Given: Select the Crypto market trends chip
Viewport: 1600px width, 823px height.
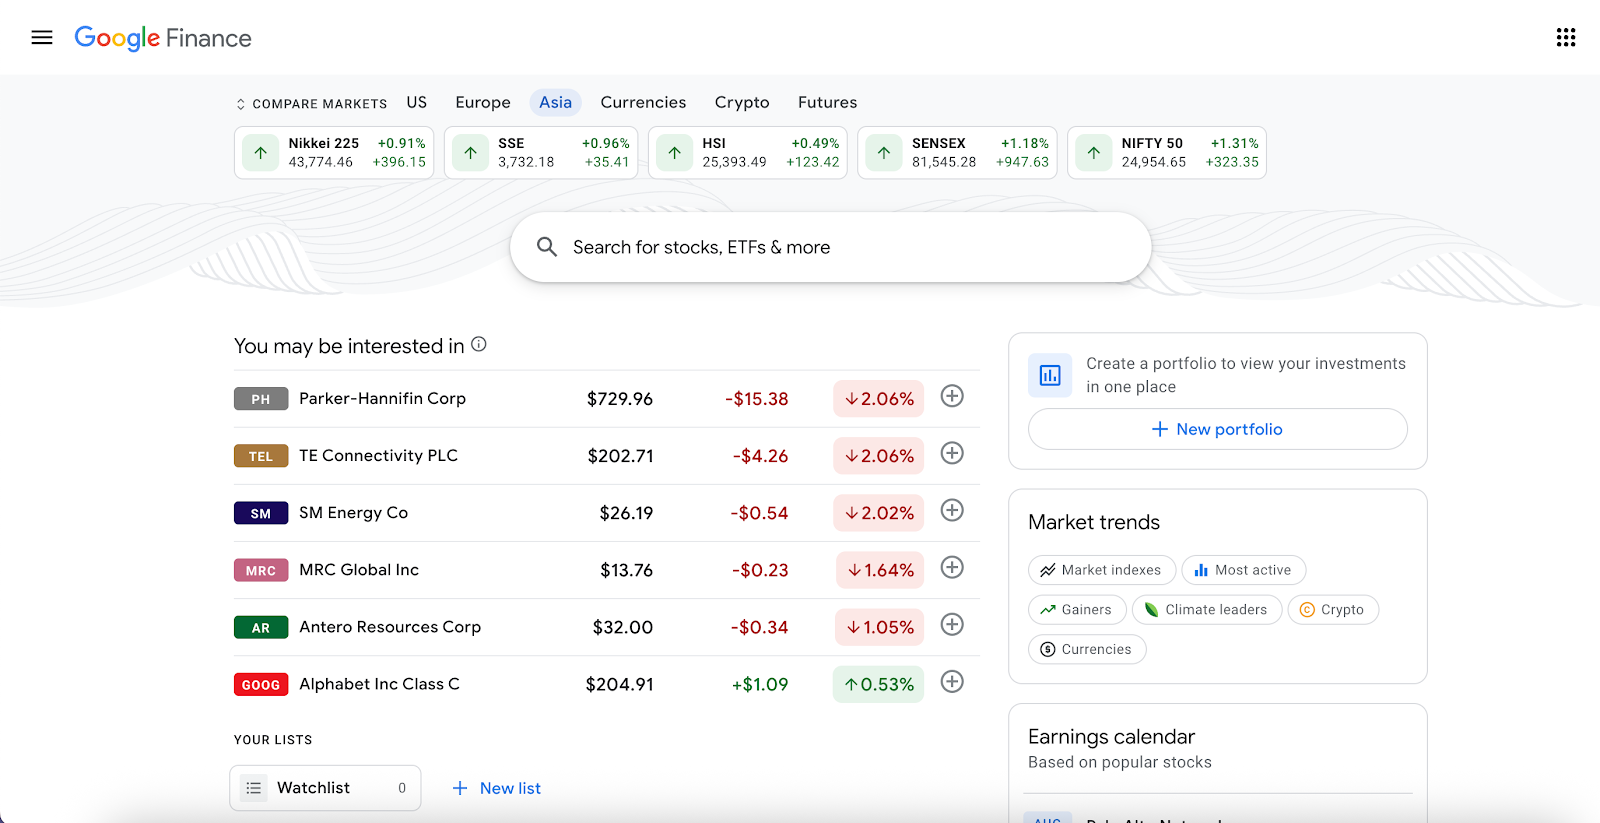Looking at the screenshot, I should tap(1333, 610).
